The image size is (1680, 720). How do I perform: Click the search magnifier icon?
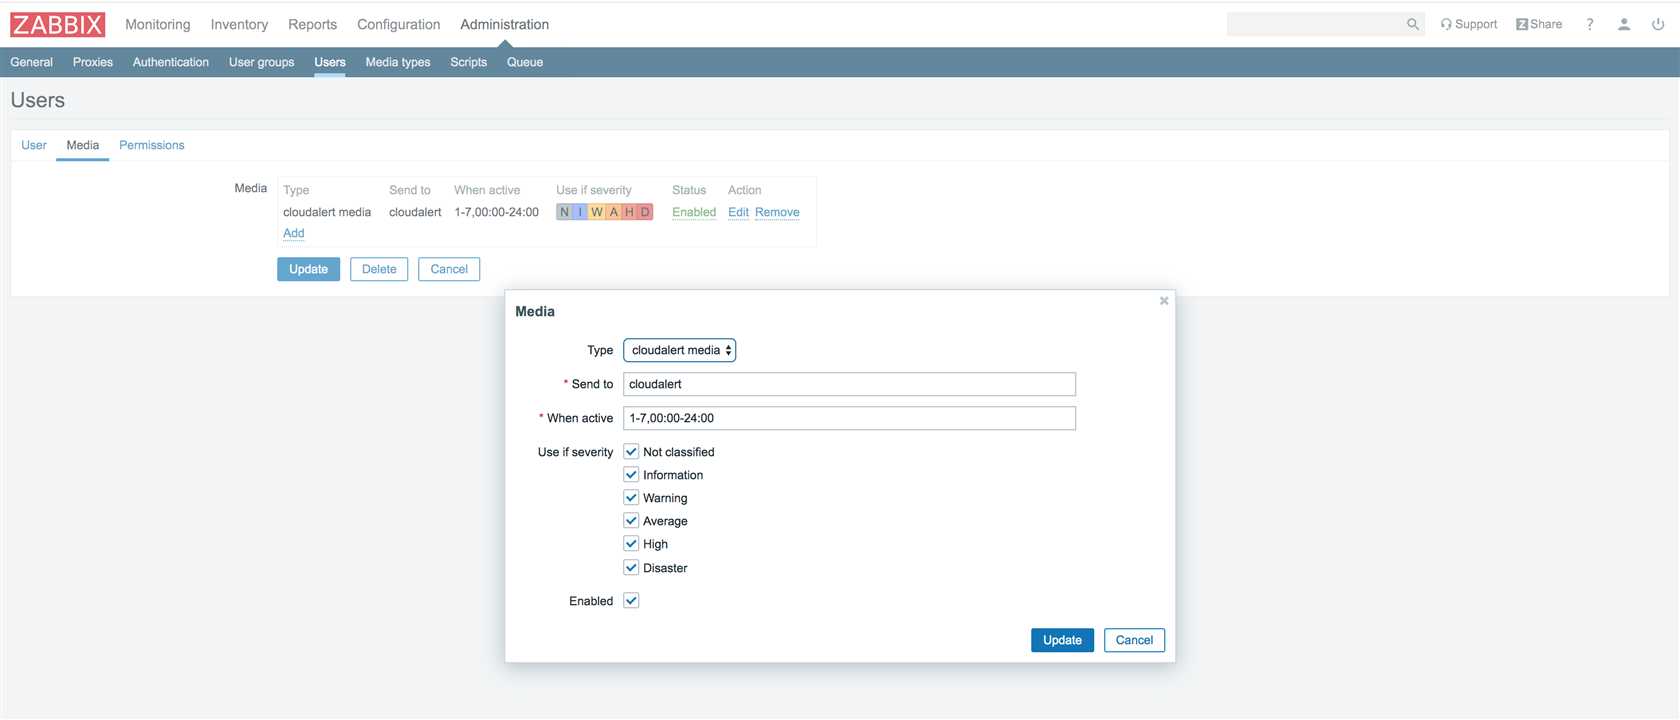[x=1412, y=24]
